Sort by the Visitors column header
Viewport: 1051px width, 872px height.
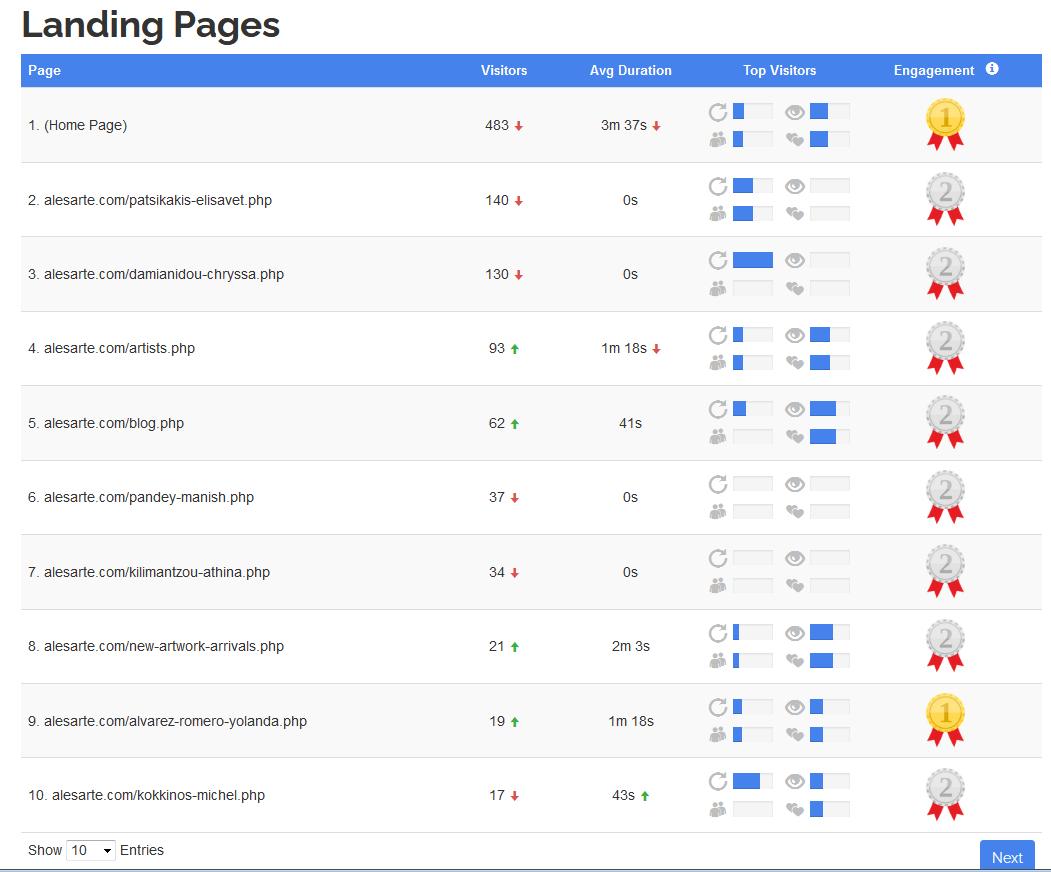(x=503, y=70)
